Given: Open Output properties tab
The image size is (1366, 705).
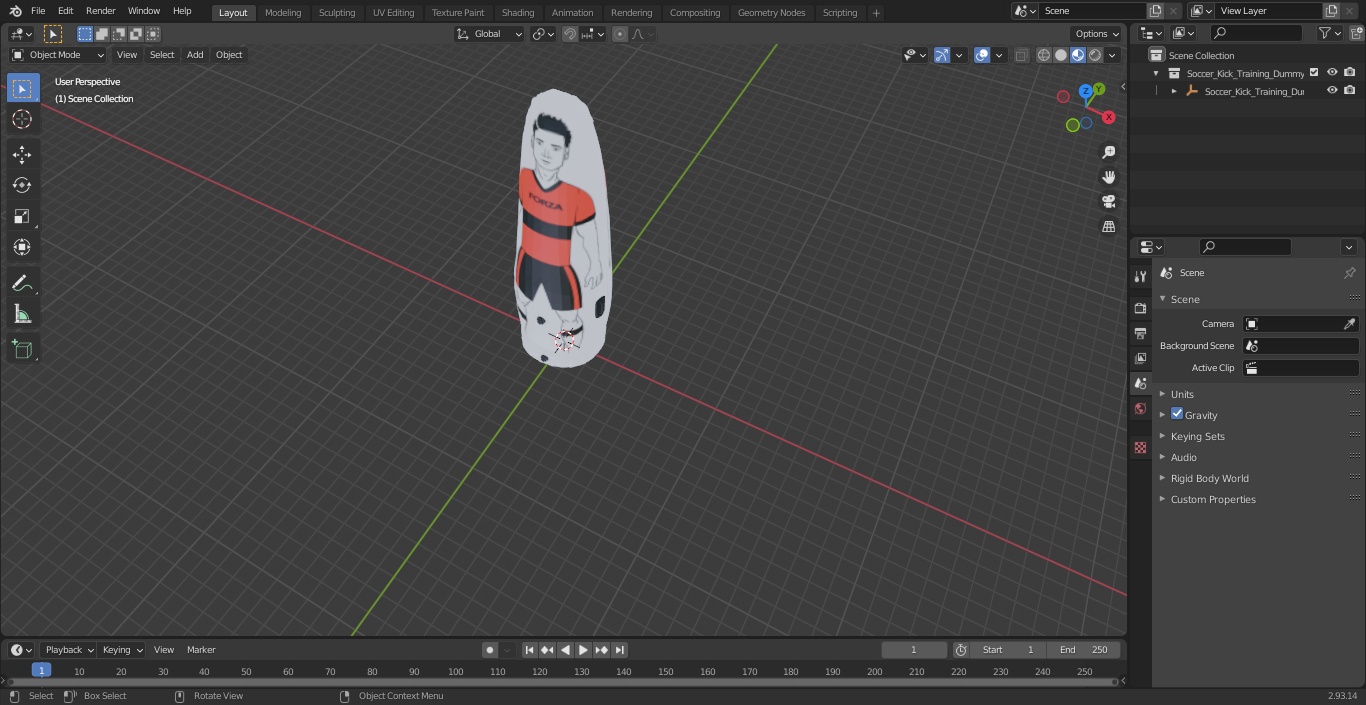Looking at the screenshot, I should click(x=1140, y=333).
